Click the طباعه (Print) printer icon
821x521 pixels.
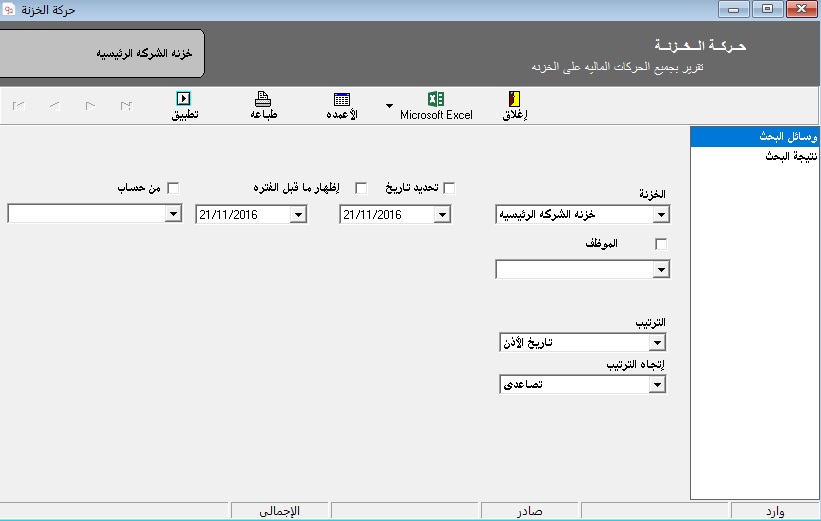coord(263,99)
